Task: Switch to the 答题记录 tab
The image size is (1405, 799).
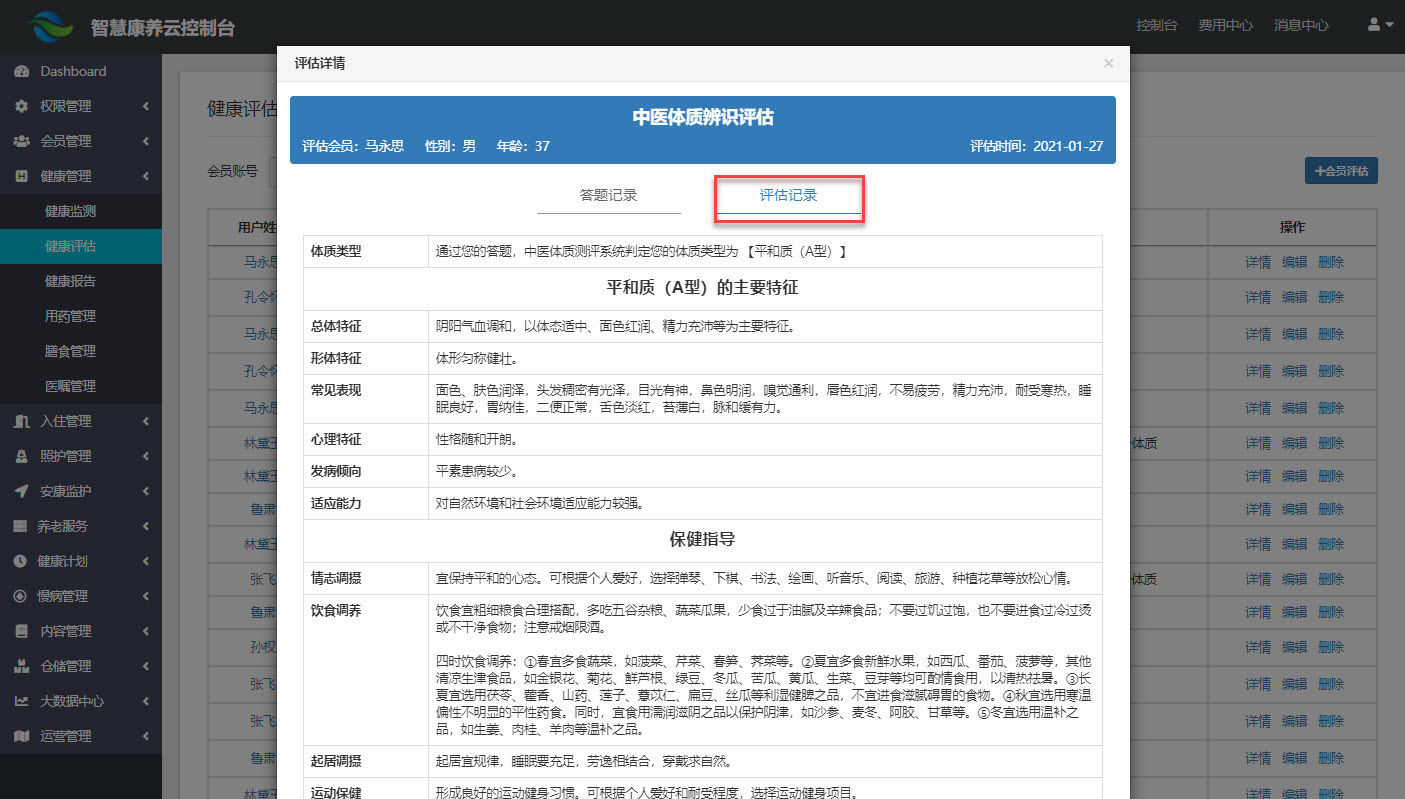Action: [608, 196]
